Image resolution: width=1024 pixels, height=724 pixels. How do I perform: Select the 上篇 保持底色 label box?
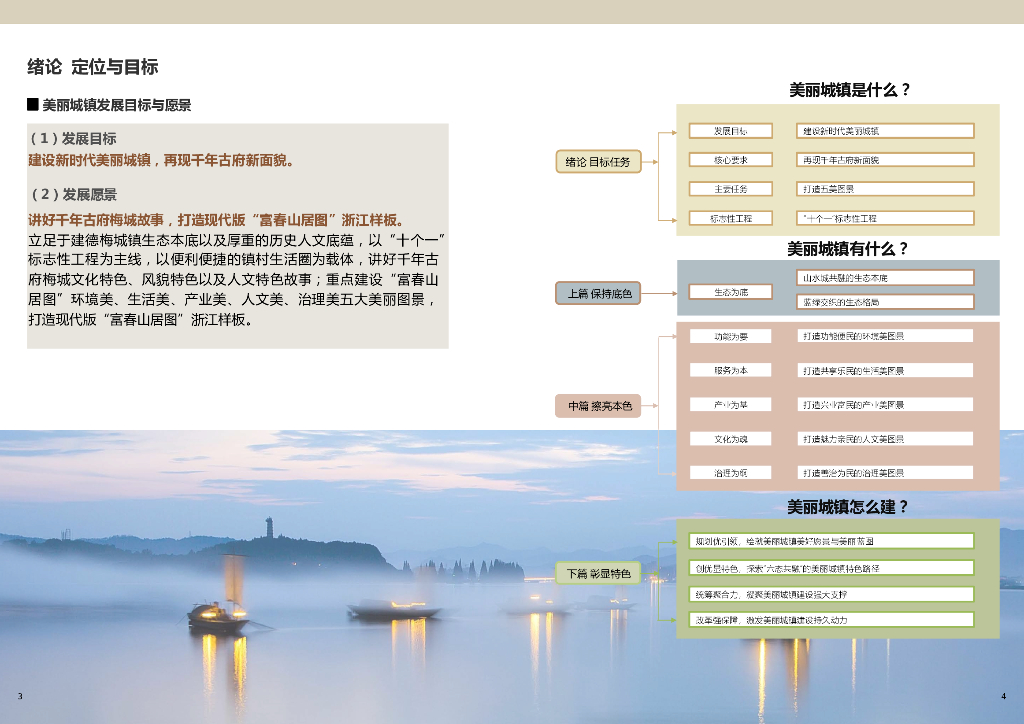[x=598, y=293]
